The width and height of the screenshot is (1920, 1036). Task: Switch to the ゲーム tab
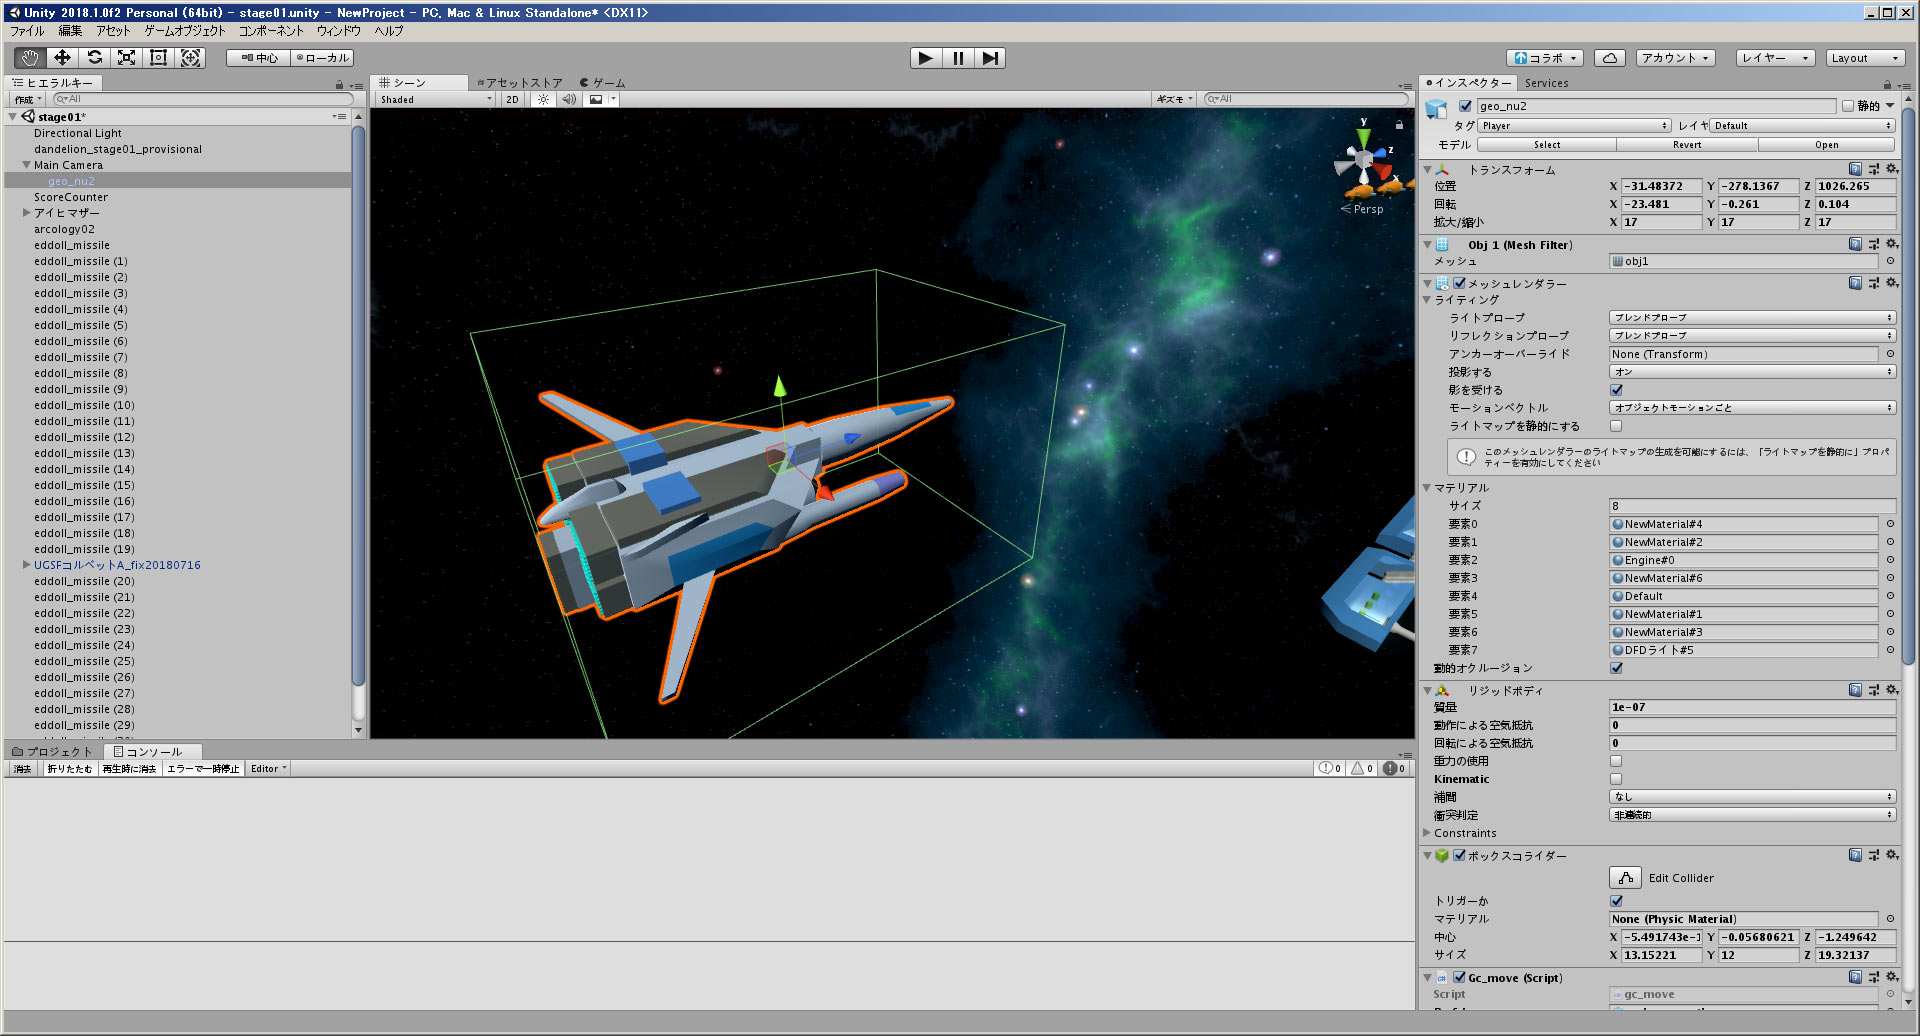tap(603, 83)
